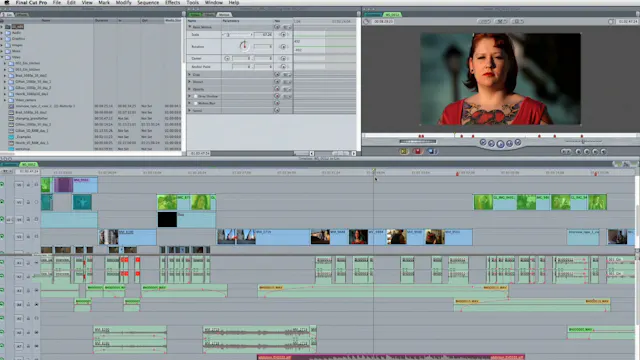640x360 pixels.
Task: Toggle audible control for track A3
Action: click(x=2, y=290)
